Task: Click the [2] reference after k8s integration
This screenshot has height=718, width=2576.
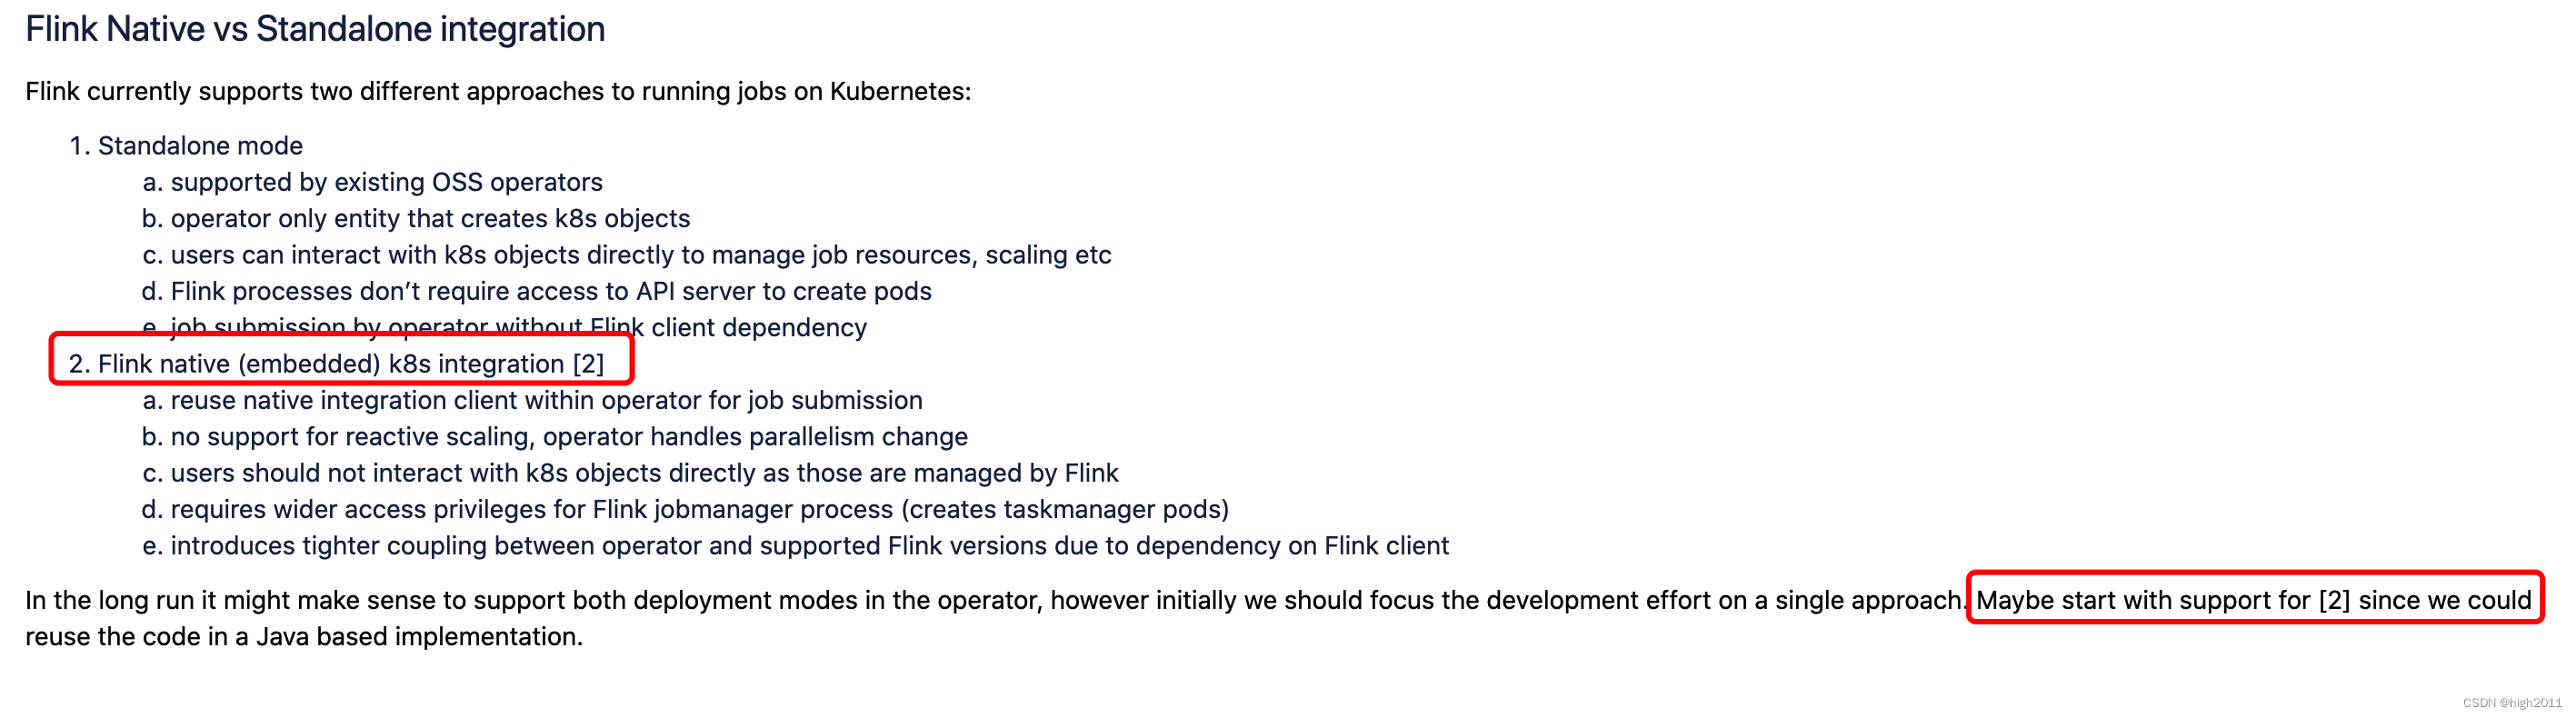Action: click(589, 364)
